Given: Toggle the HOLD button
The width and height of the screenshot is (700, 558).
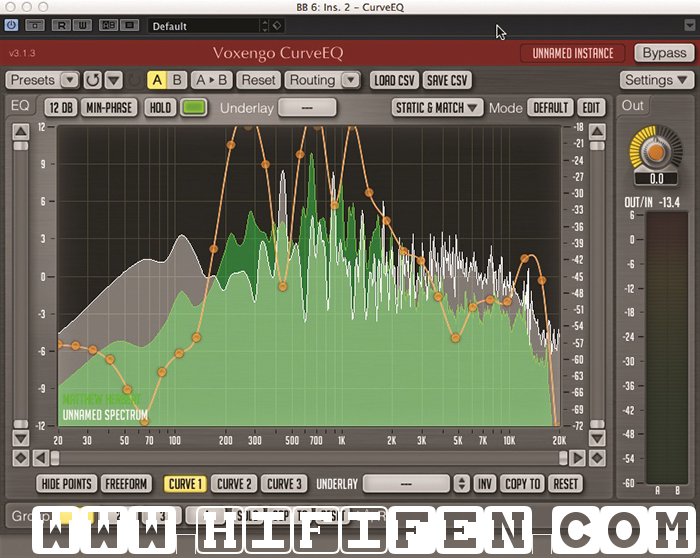Looking at the screenshot, I should click(160, 108).
